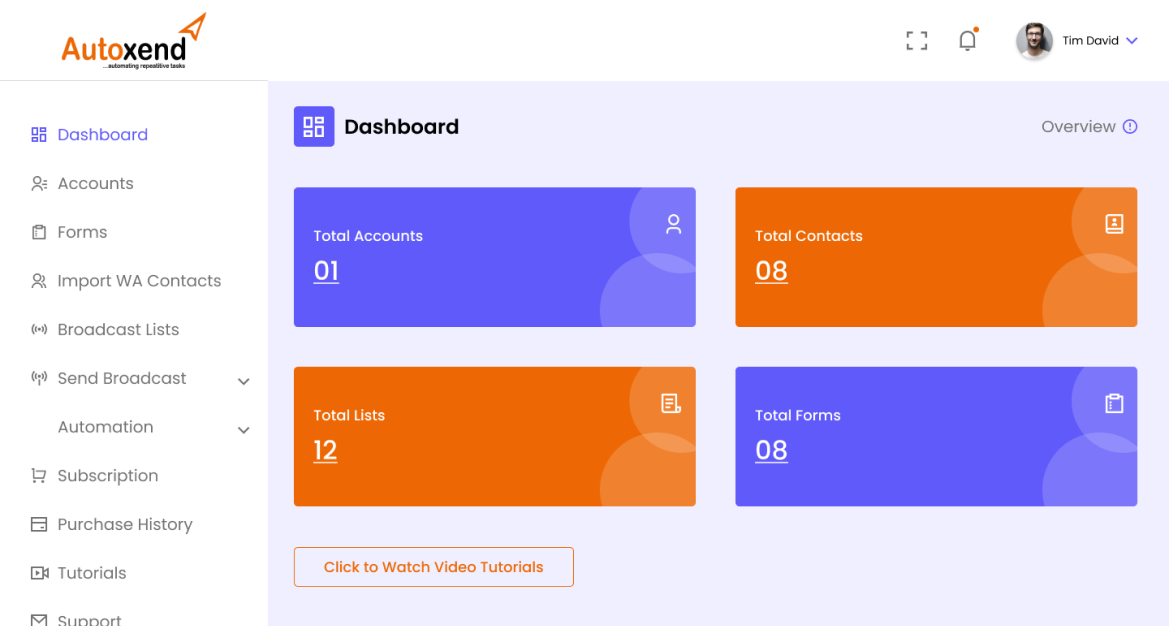
Task: Select Import WA Contacts menu item
Action: 139,281
